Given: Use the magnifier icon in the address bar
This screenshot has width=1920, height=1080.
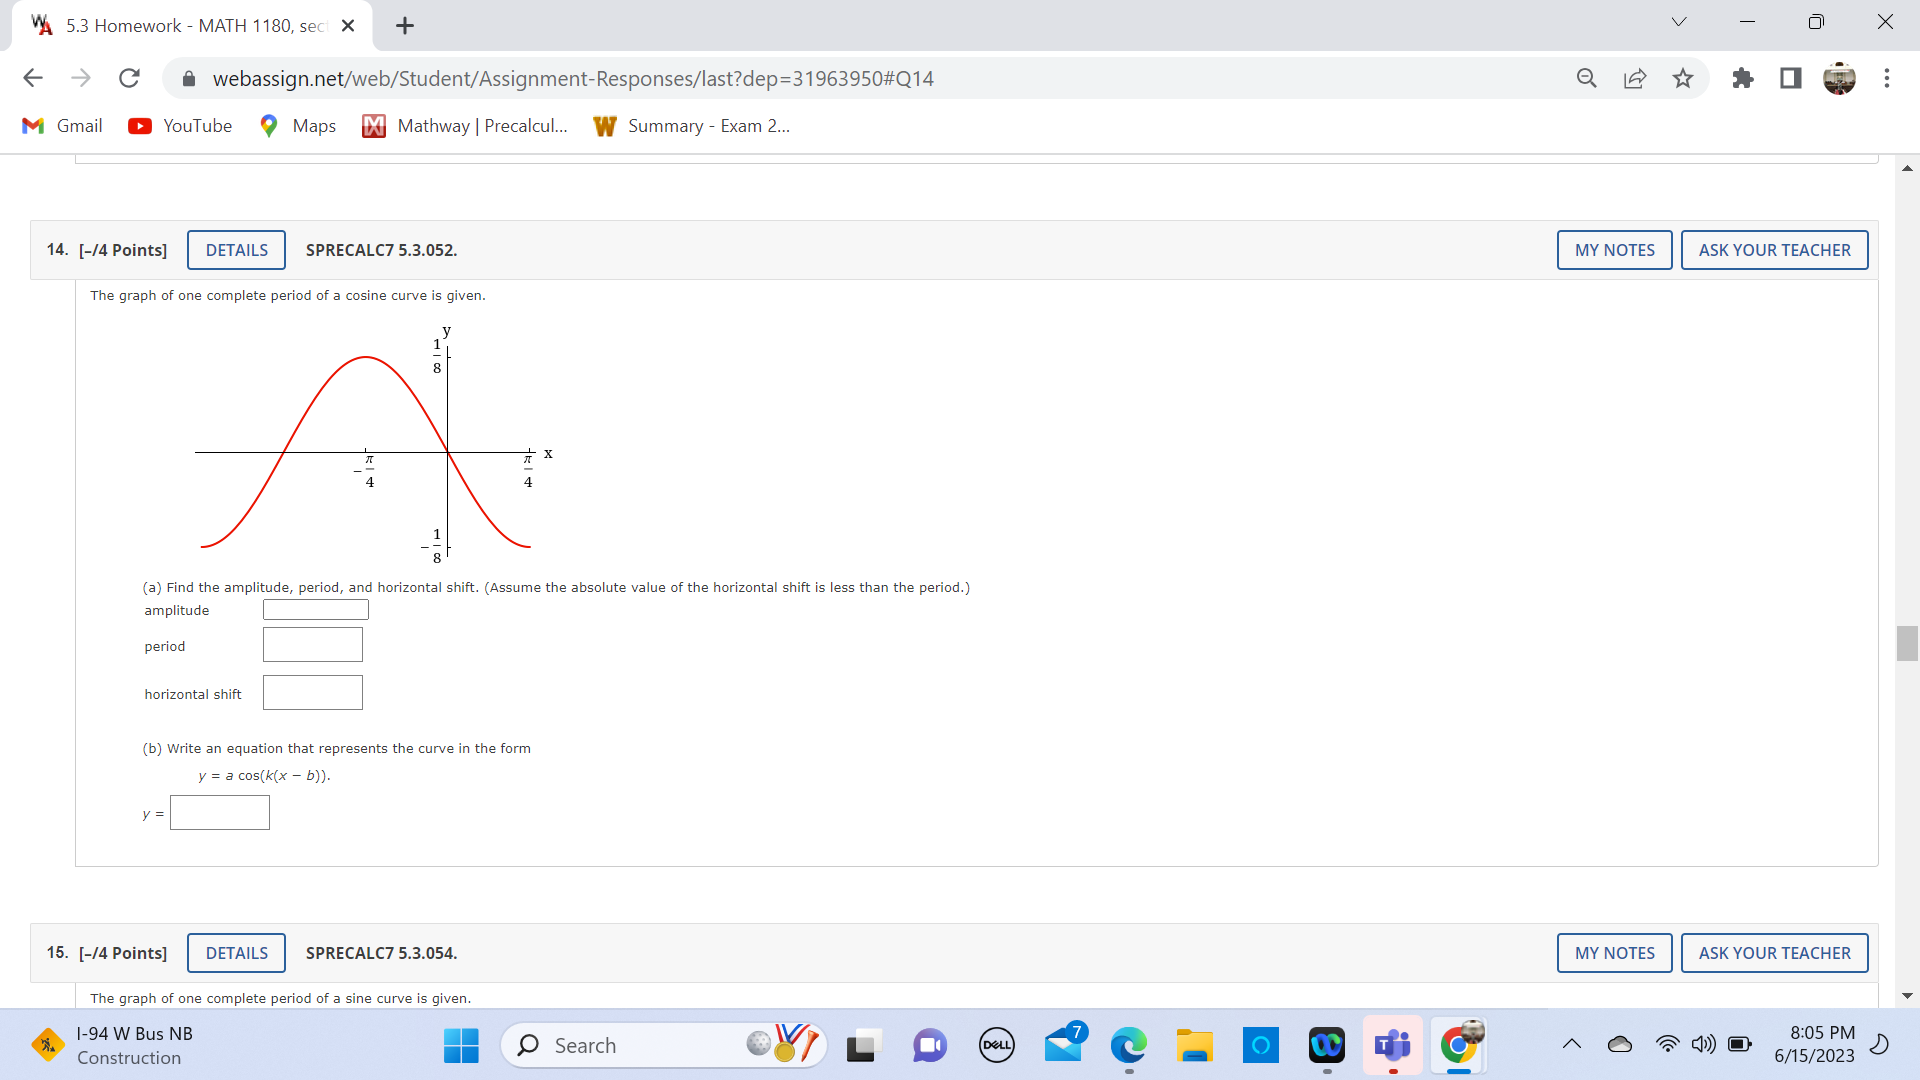Looking at the screenshot, I should (1587, 78).
